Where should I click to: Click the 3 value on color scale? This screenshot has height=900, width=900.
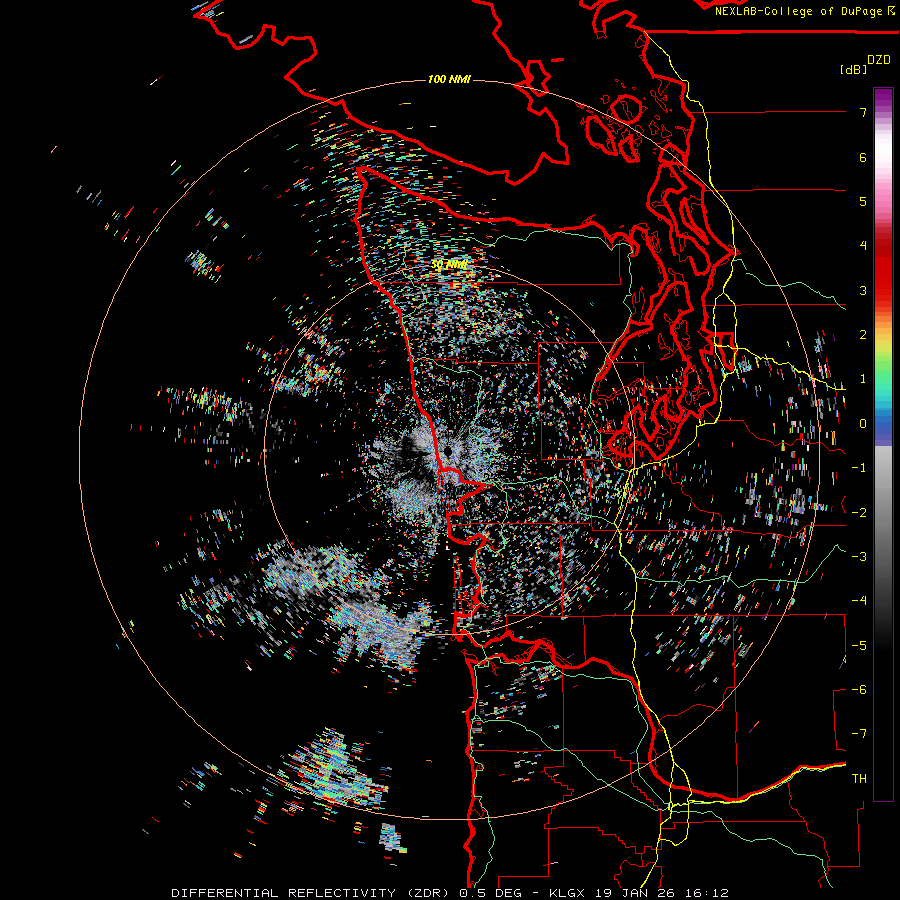(863, 290)
